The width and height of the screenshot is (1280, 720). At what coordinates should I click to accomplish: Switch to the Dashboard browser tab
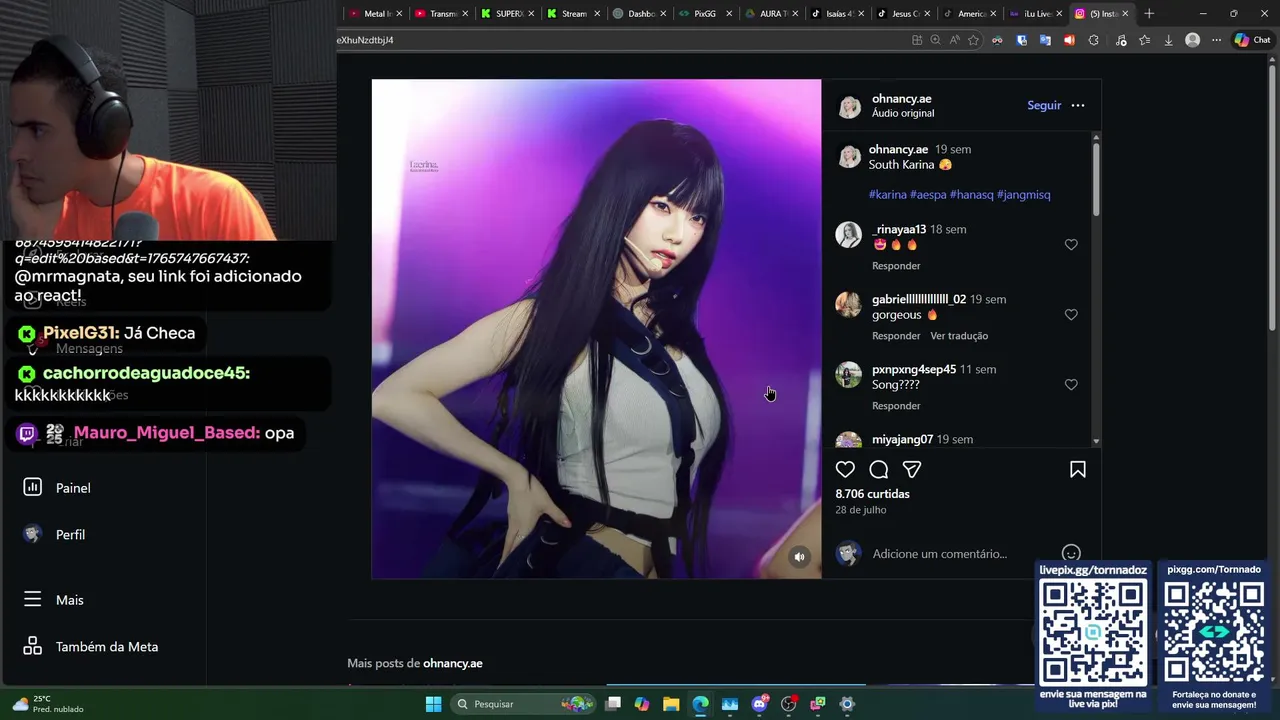point(639,13)
